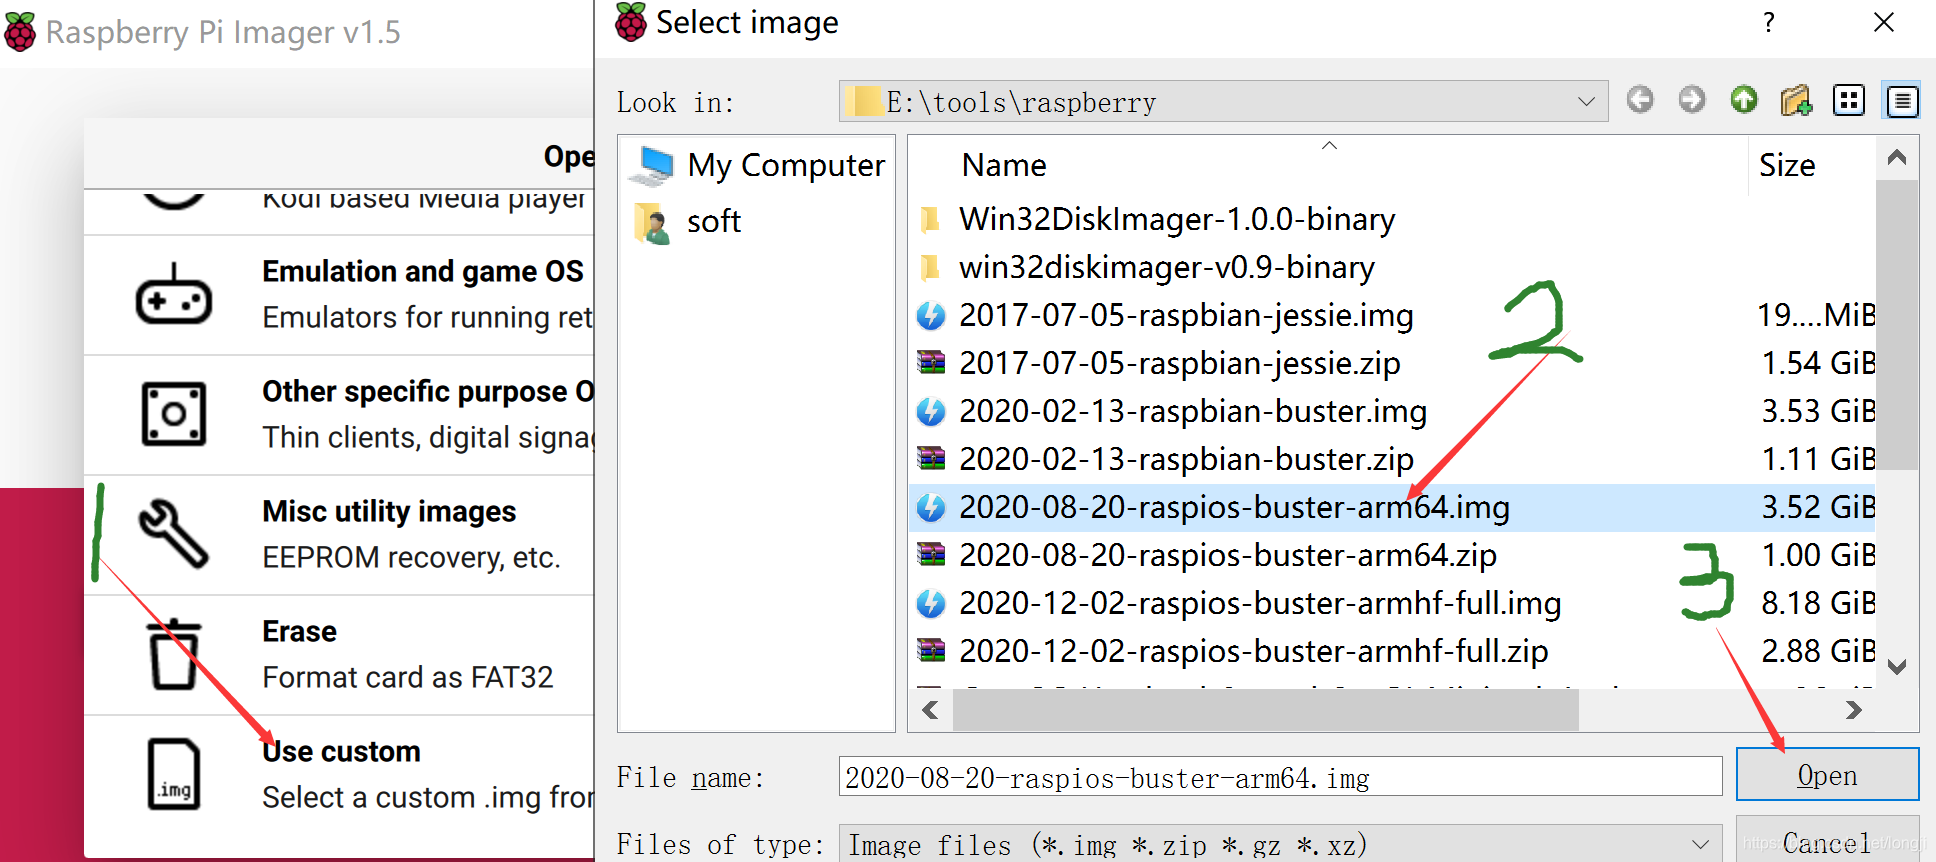The width and height of the screenshot is (1936, 862).
Task: Click vertical scrollbar down arrow
Action: [x=1896, y=666]
